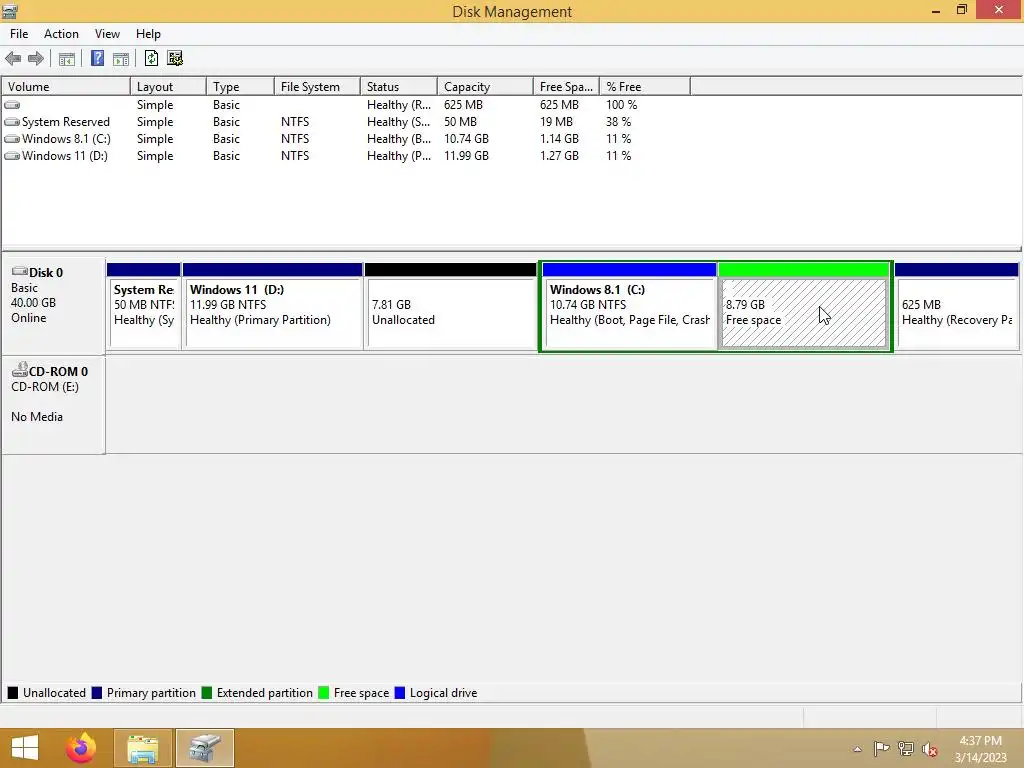This screenshot has width=1024, height=768.
Task: Open the Help menu
Action: (148, 34)
